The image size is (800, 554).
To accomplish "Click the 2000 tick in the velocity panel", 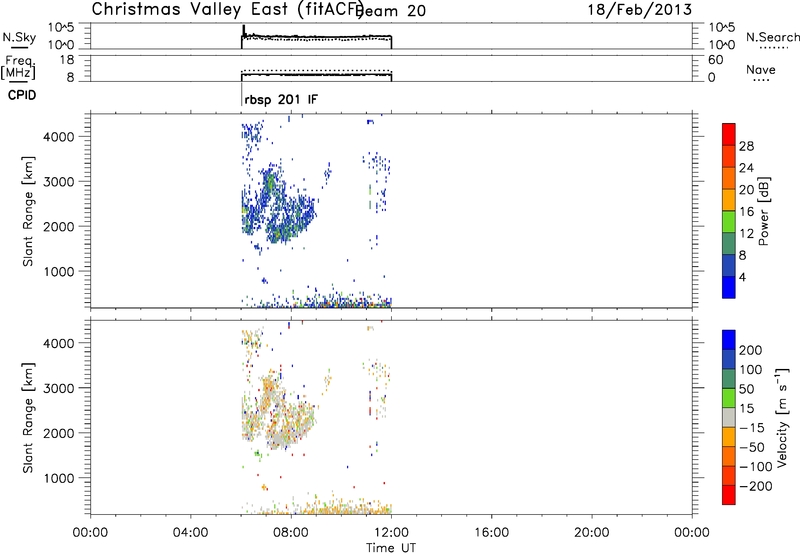I will click(x=59, y=433).
